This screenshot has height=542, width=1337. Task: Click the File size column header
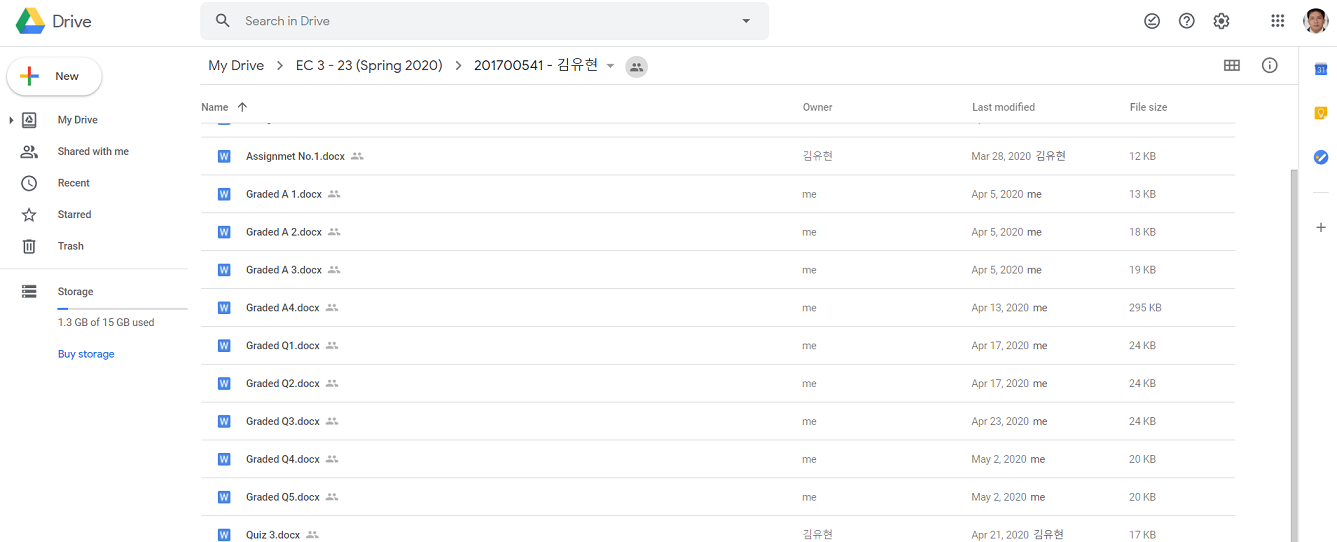1148,107
